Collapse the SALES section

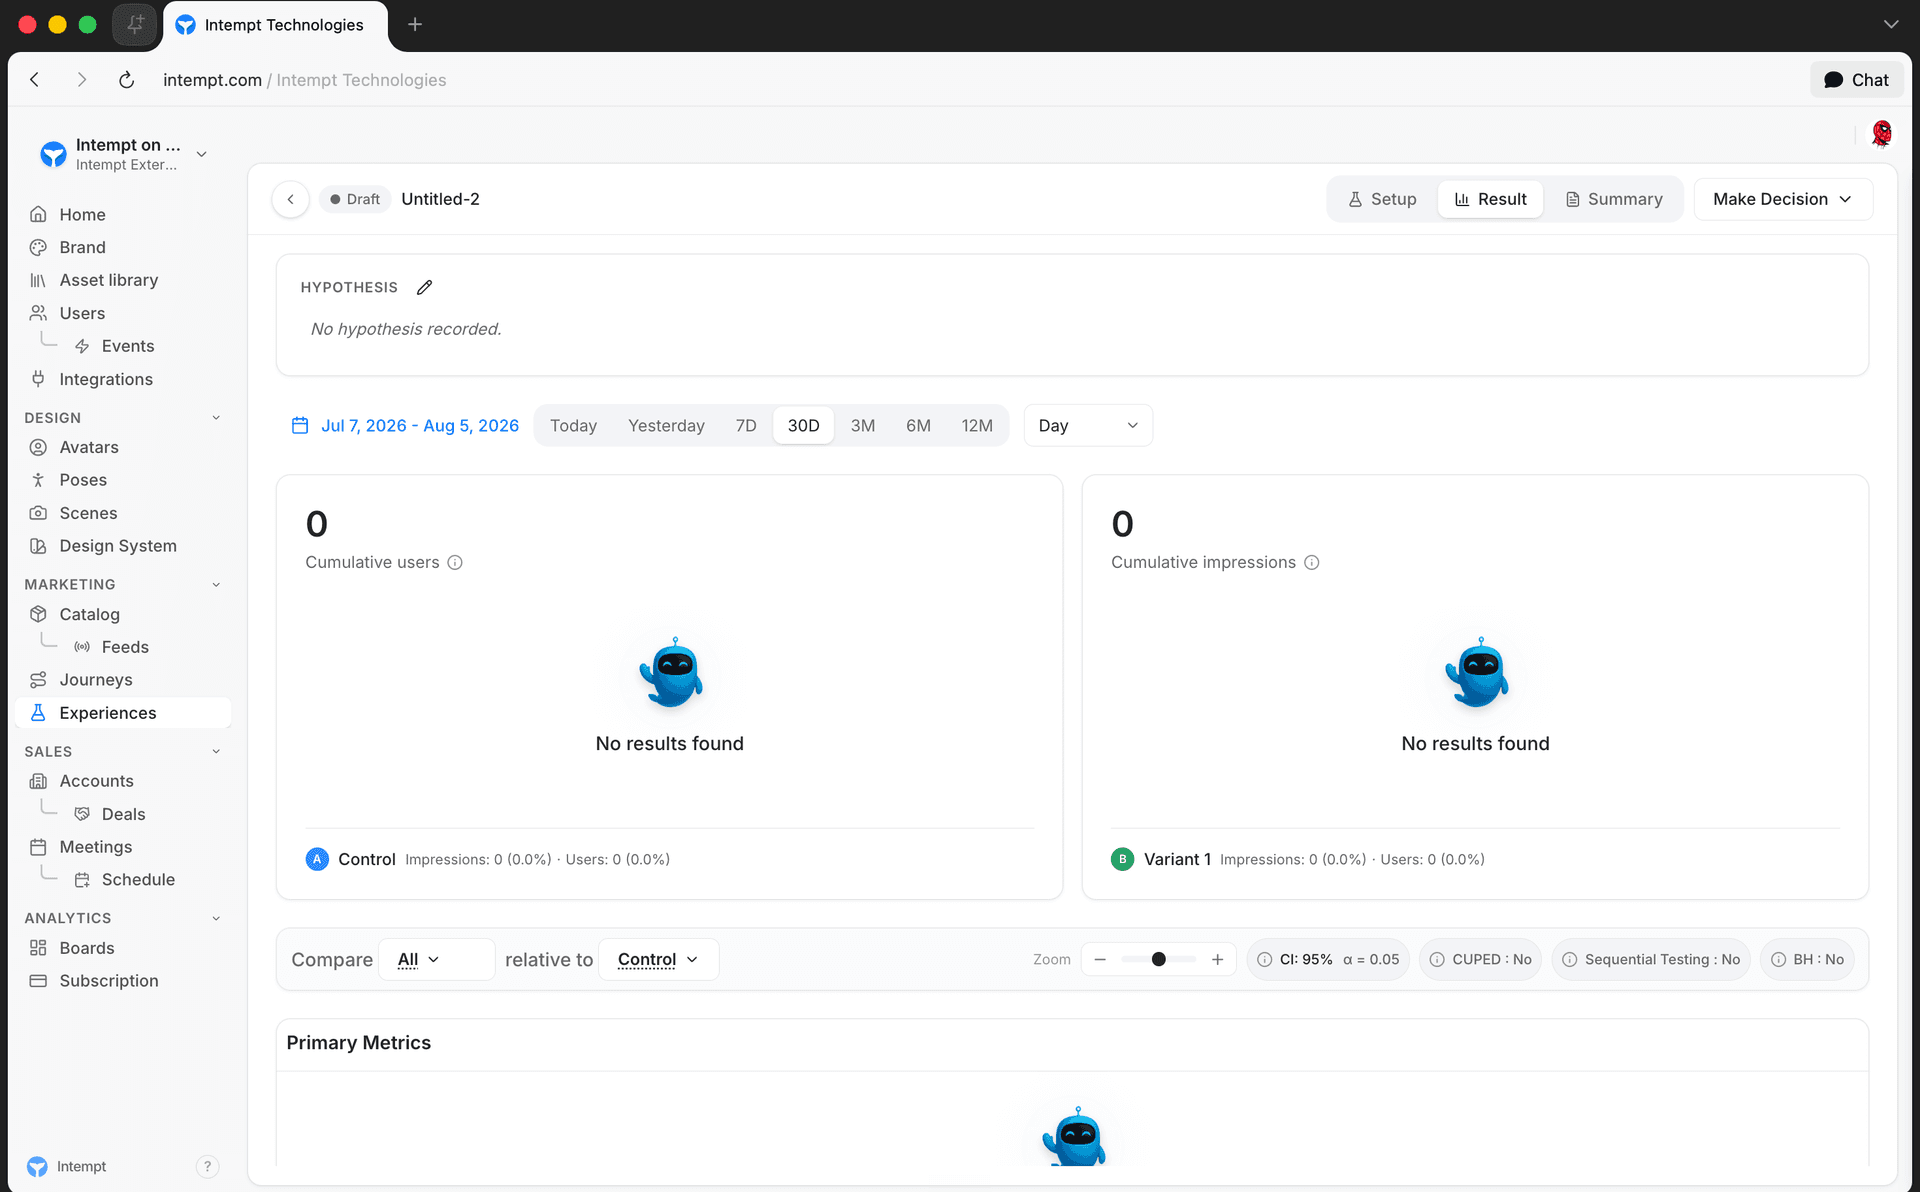point(216,751)
